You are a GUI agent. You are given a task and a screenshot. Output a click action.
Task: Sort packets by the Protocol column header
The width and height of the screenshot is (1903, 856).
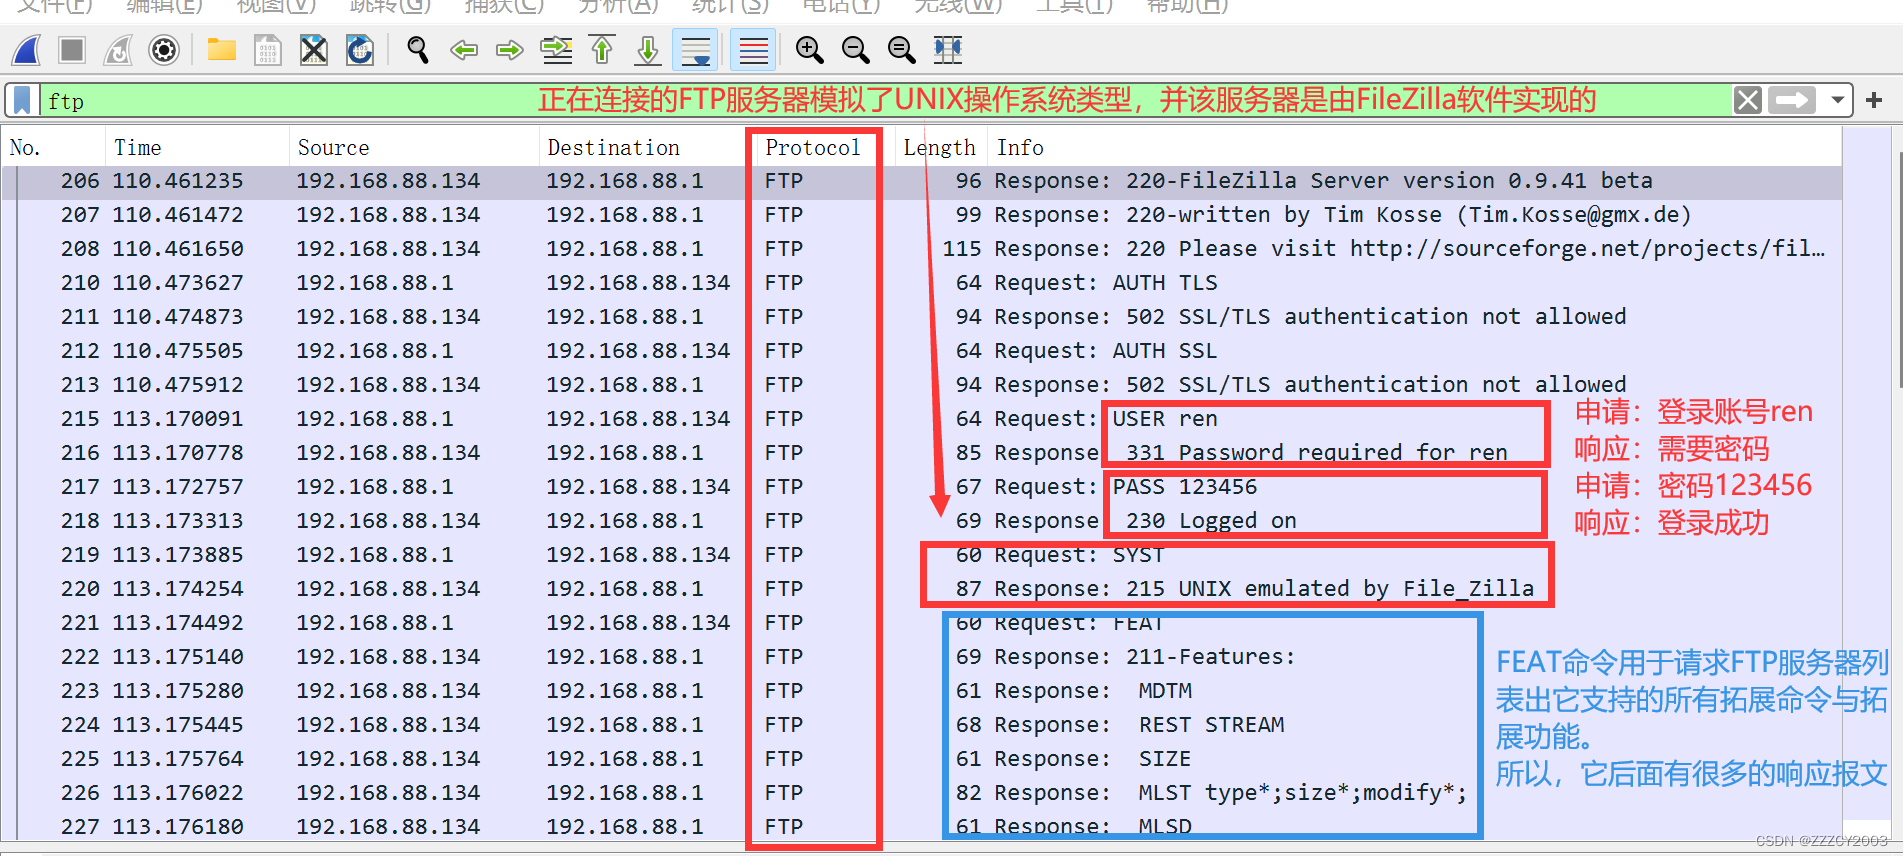pos(812,148)
